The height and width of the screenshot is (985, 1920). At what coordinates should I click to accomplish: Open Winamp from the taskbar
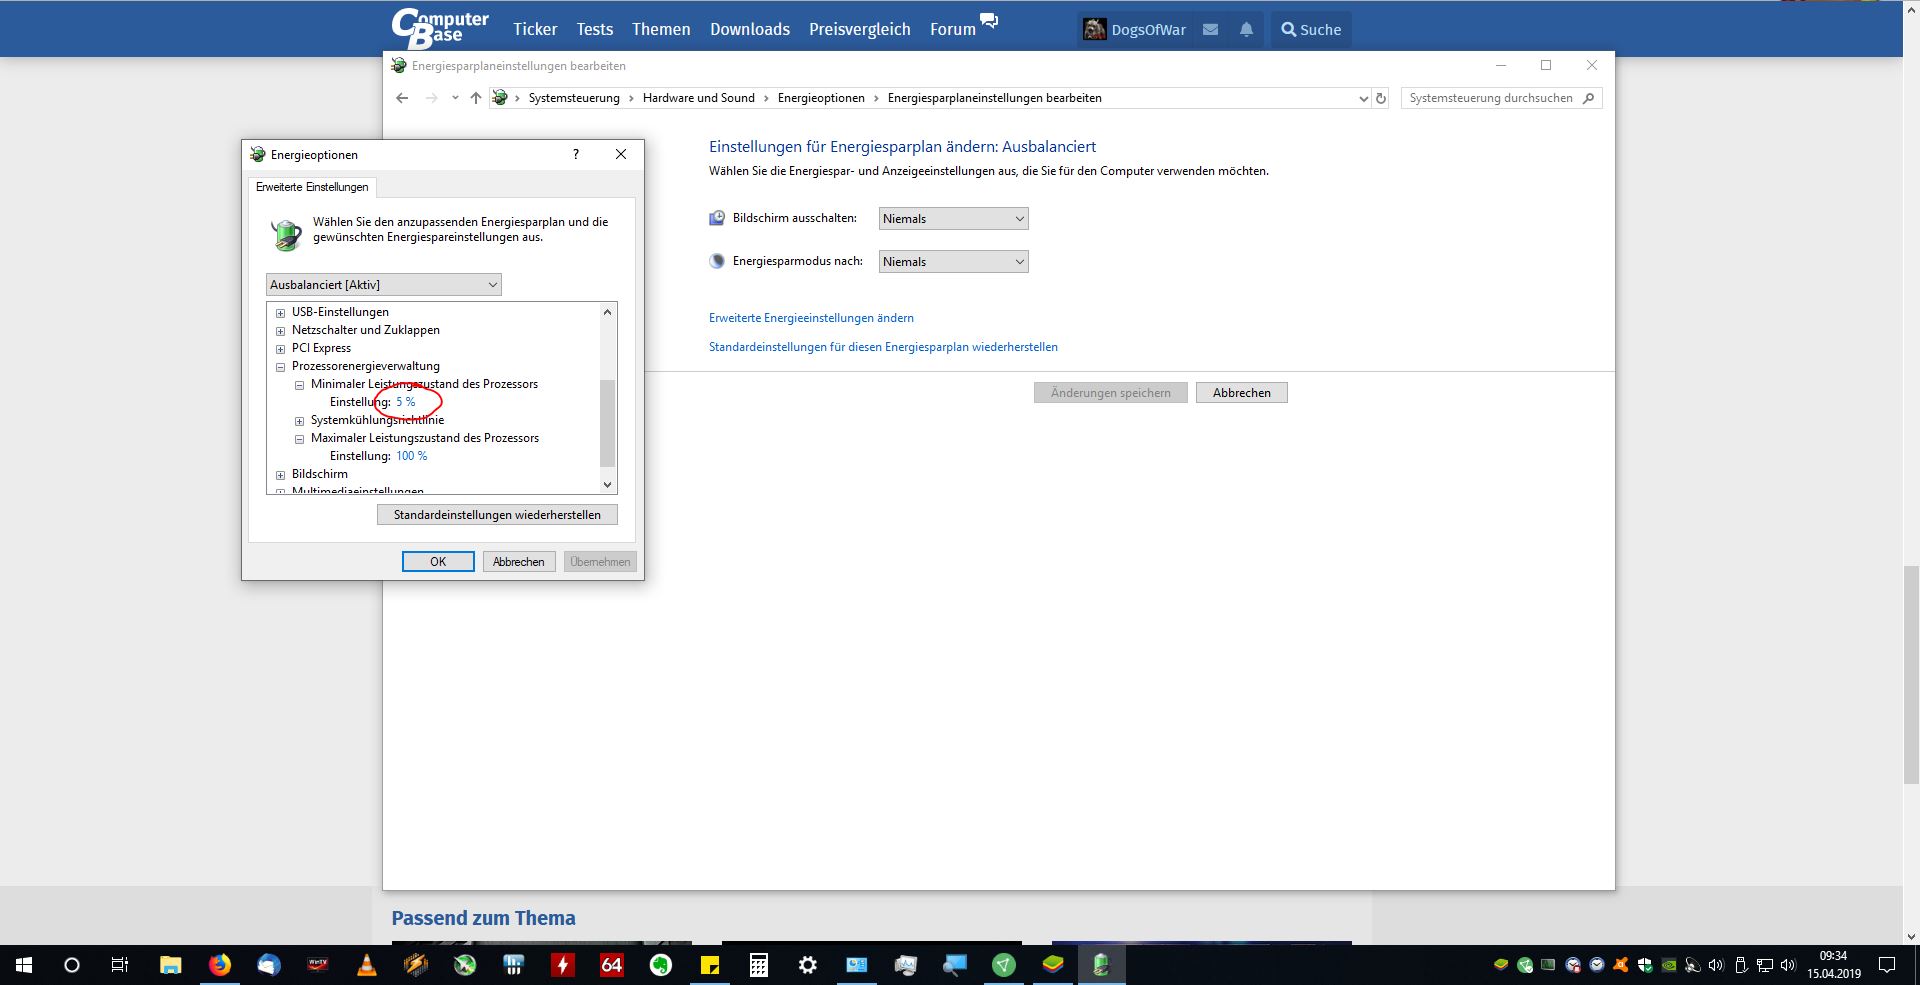(x=416, y=965)
